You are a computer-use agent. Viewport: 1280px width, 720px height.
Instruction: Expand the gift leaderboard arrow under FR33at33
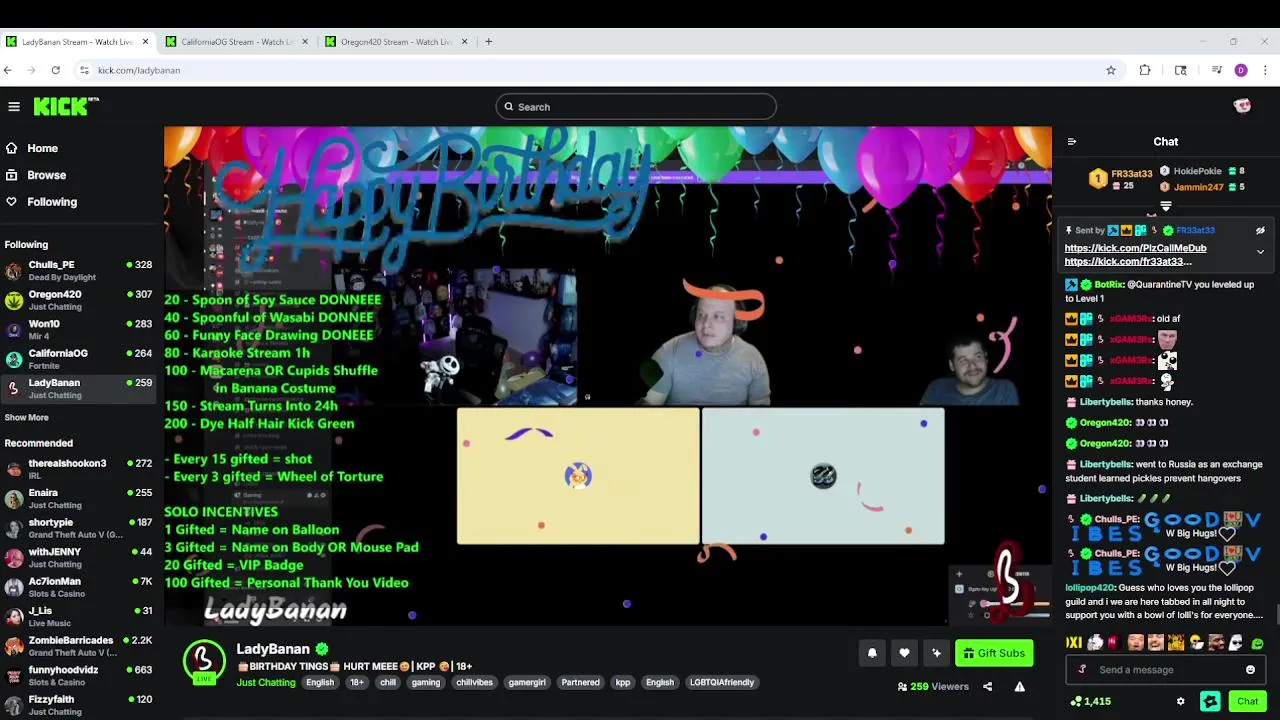click(1165, 206)
